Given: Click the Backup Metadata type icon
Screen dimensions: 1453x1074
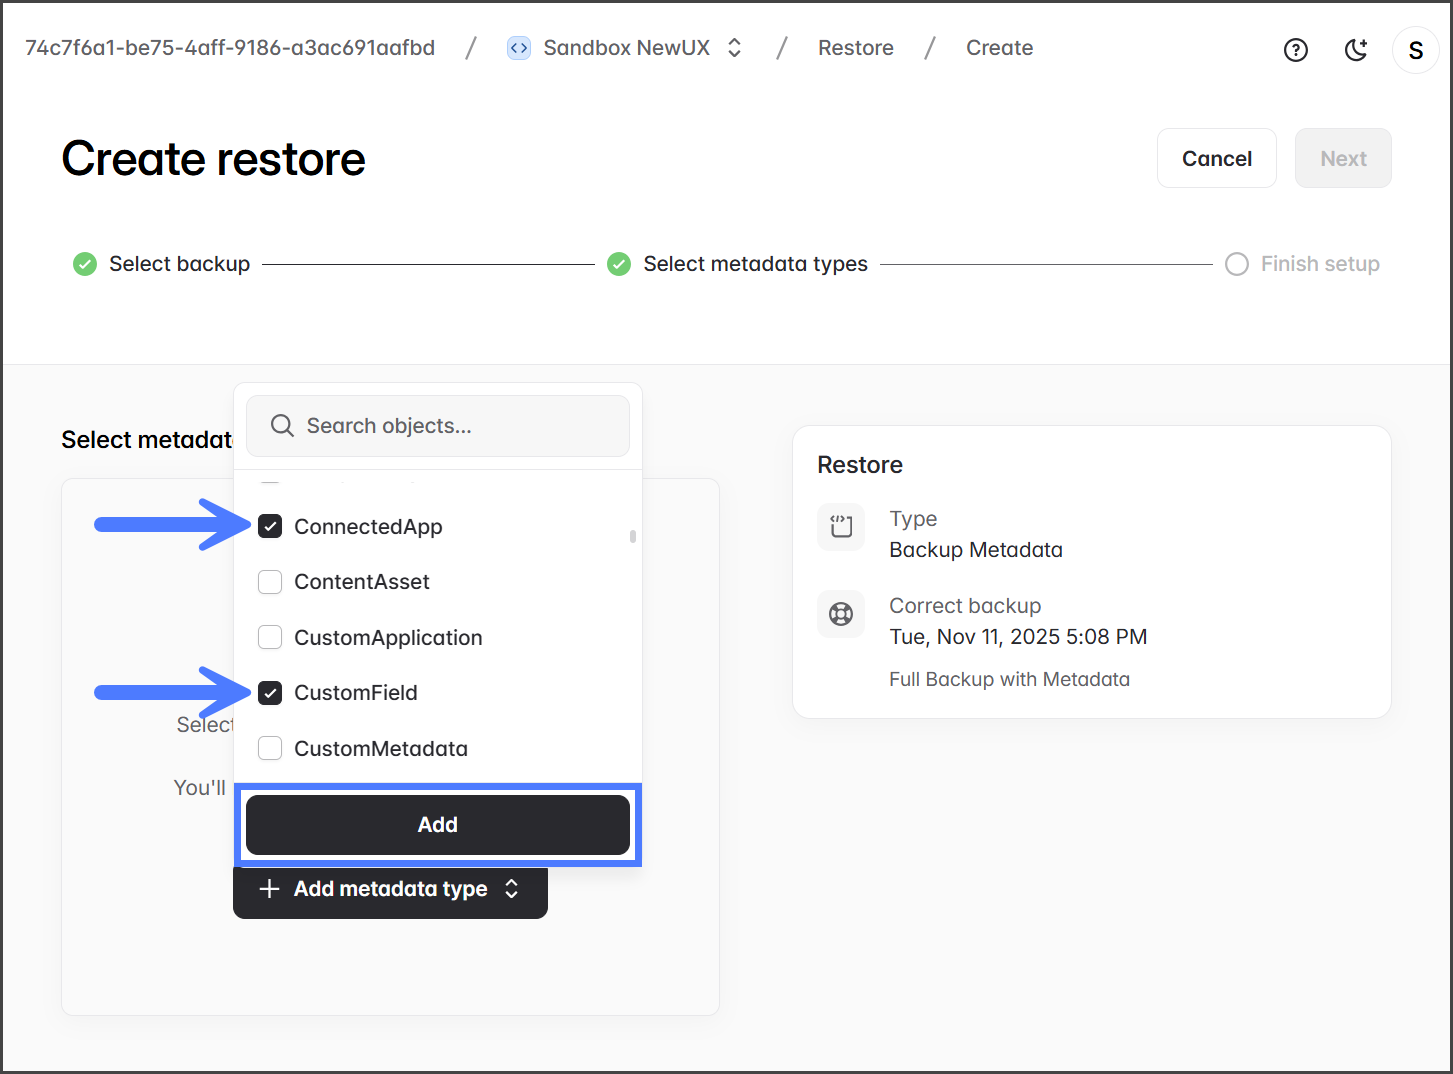Looking at the screenshot, I should (841, 527).
